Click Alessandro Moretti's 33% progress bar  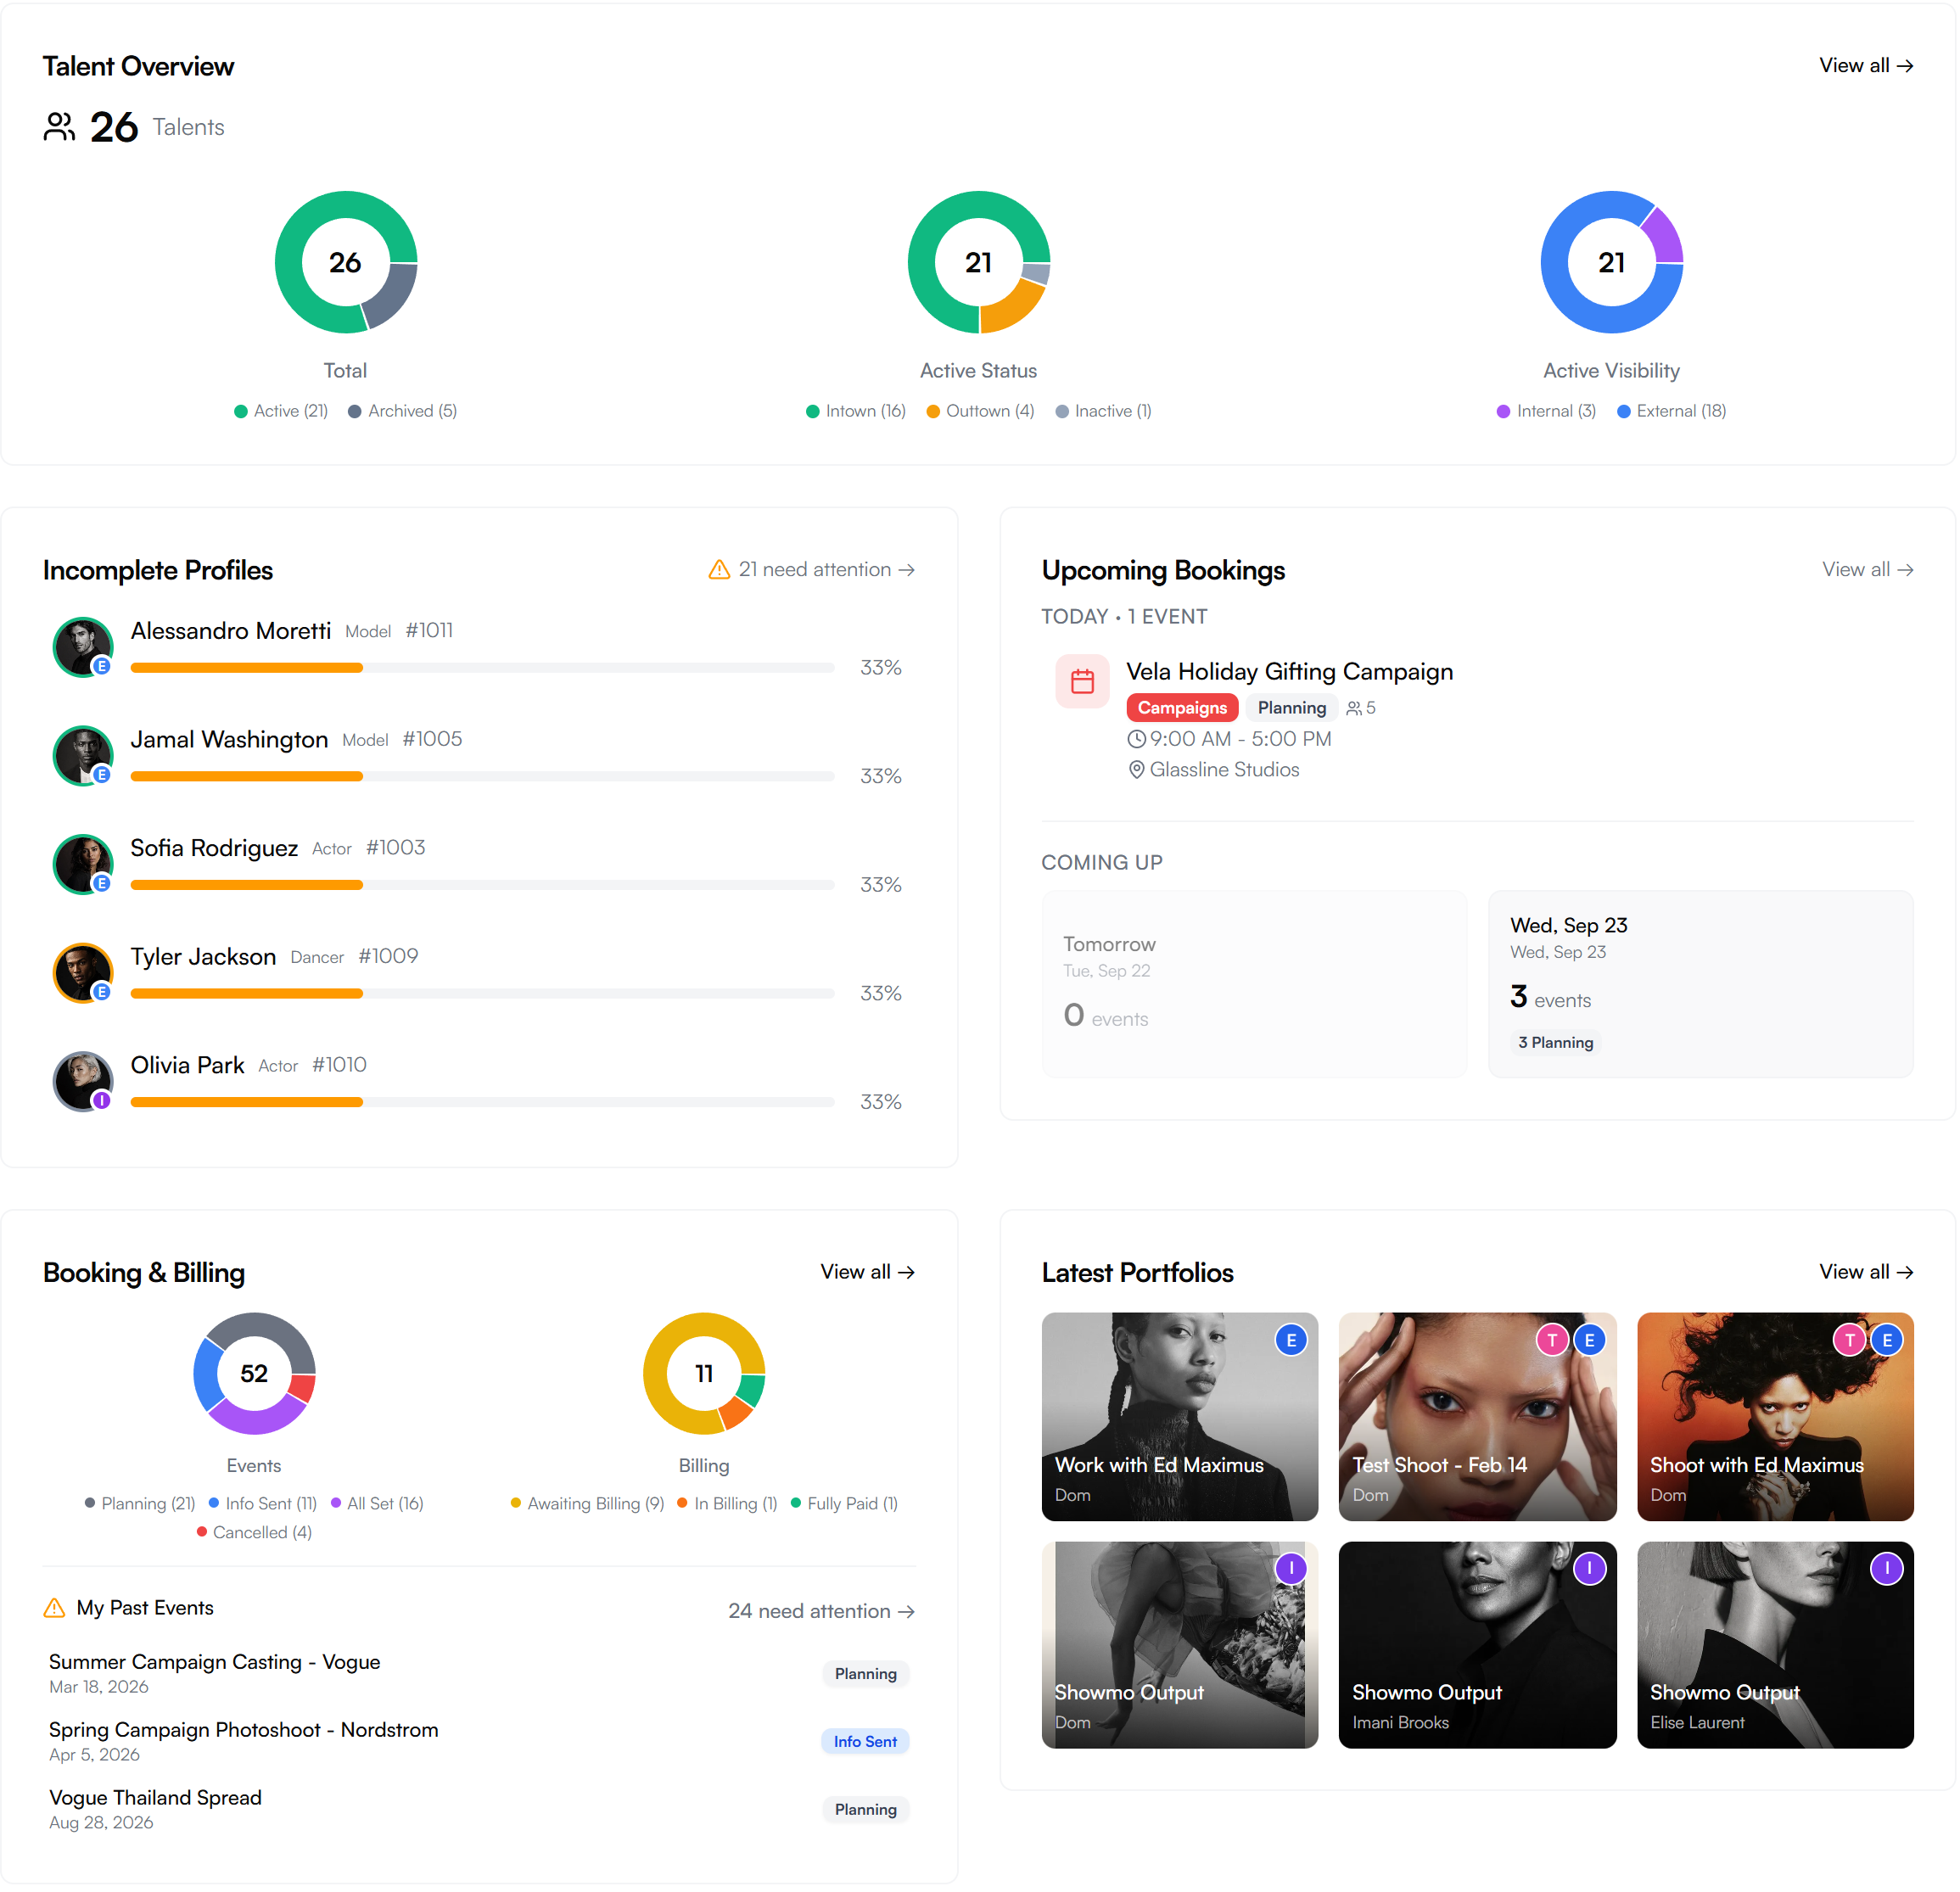[x=482, y=668]
